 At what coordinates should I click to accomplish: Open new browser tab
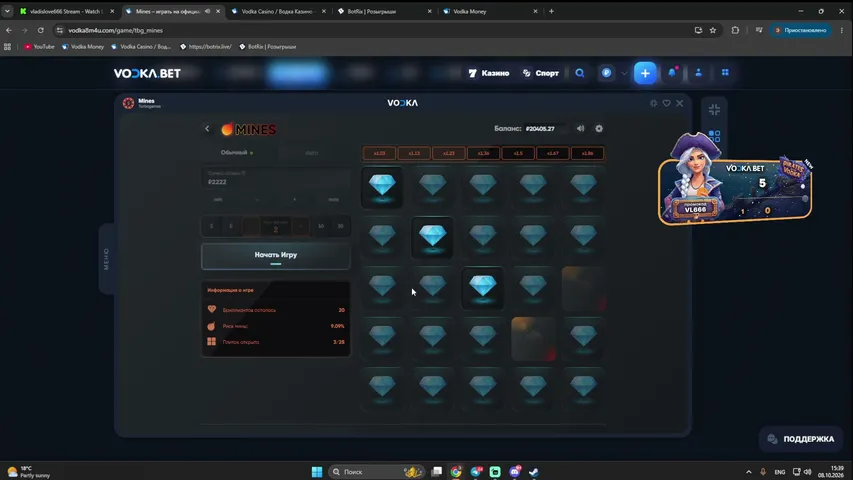(x=551, y=11)
